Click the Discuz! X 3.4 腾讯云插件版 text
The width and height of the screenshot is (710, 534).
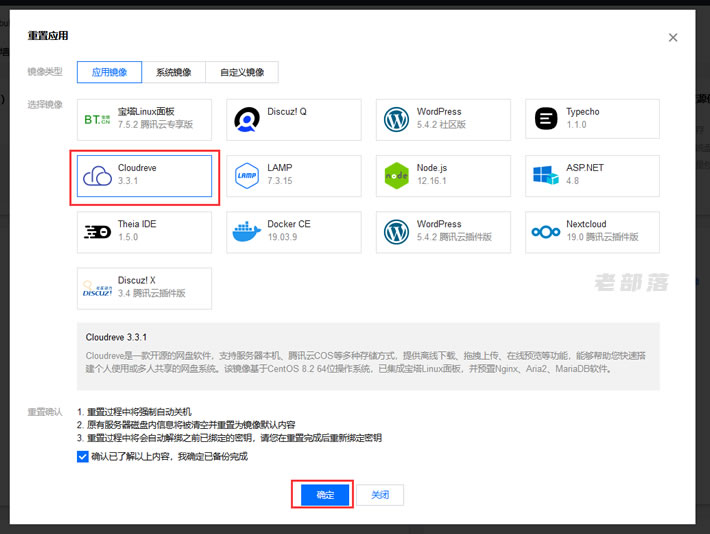point(152,293)
